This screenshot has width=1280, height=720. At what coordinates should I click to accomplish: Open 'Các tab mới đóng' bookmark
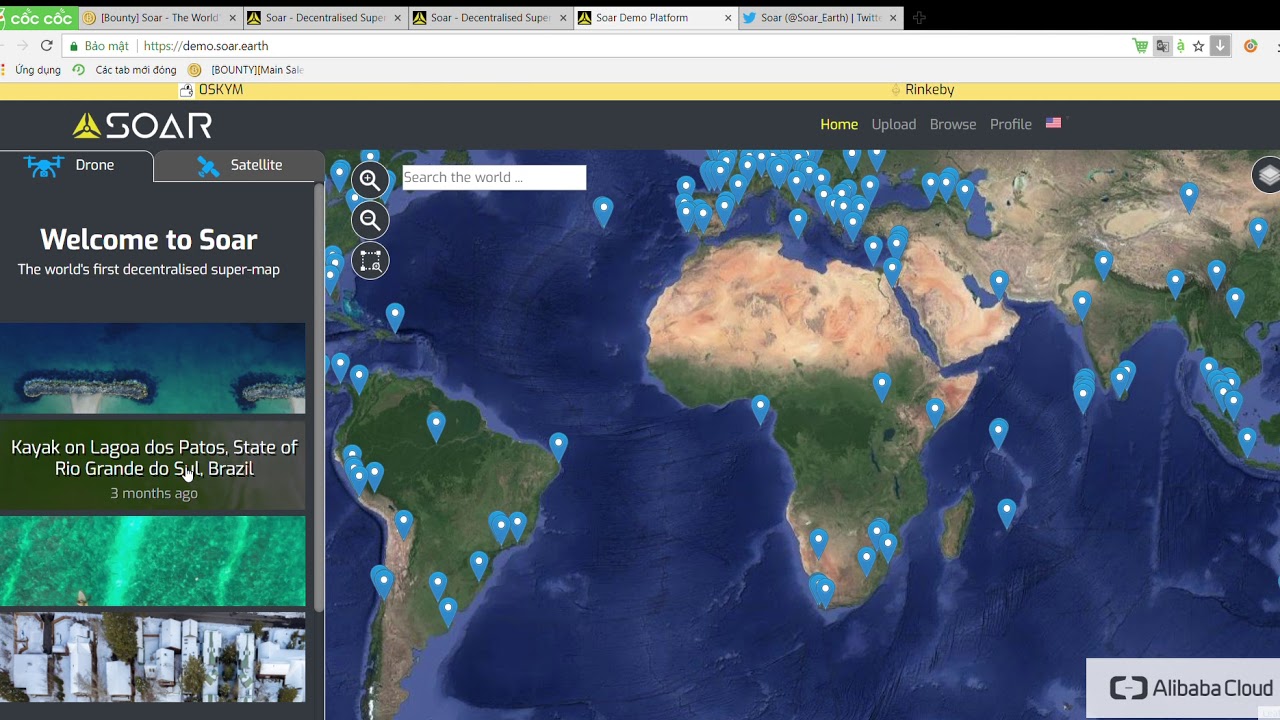(x=125, y=70)
